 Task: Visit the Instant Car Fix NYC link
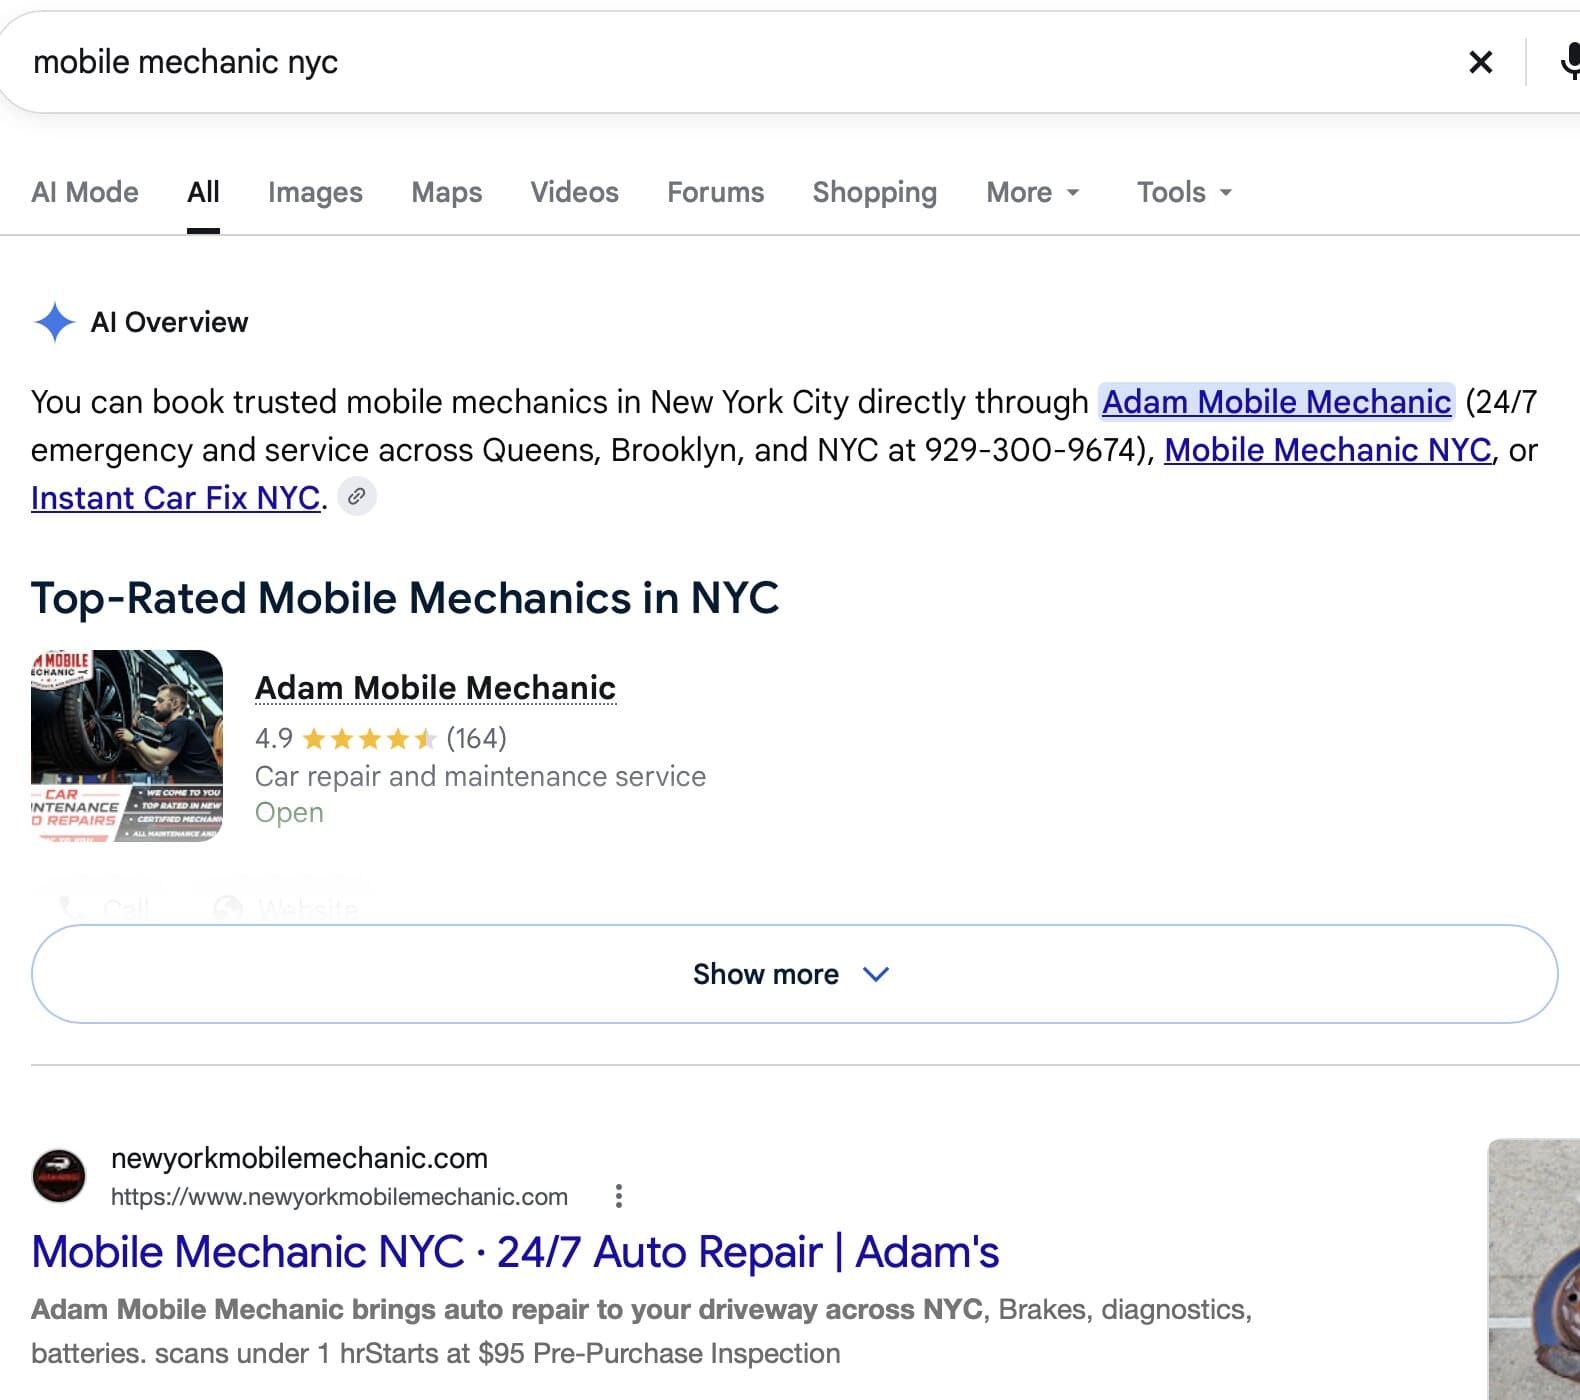(x=176, y=498)
